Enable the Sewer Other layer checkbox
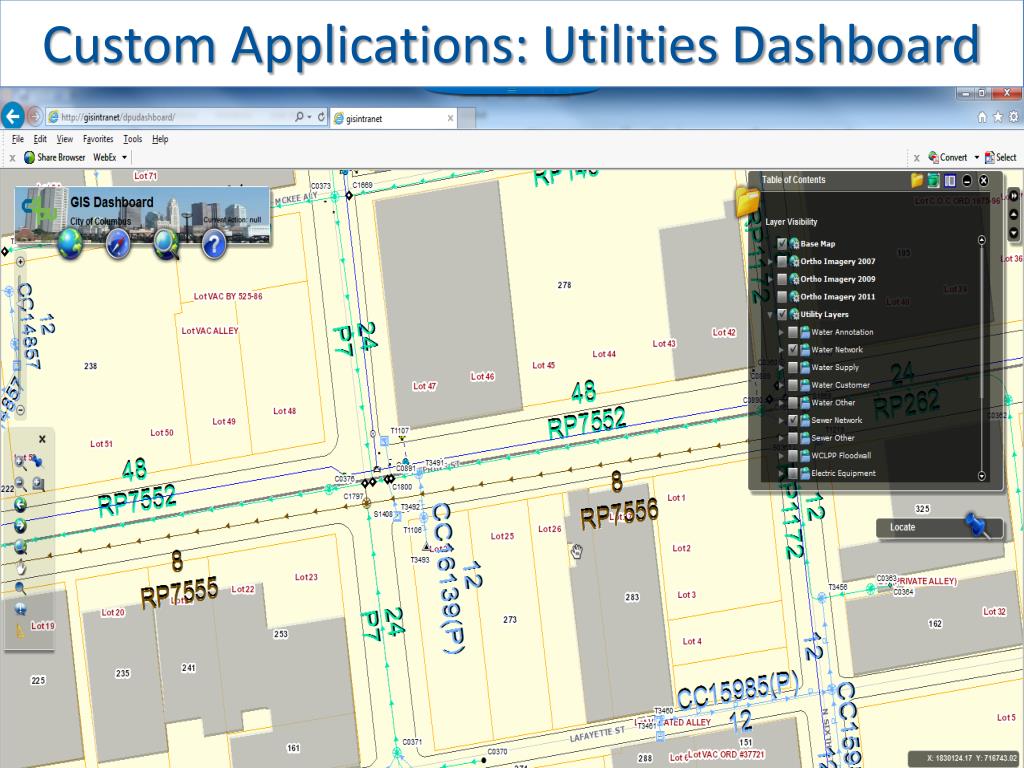Viewport: 1024px width, 768px height. (x=793, y=438)
